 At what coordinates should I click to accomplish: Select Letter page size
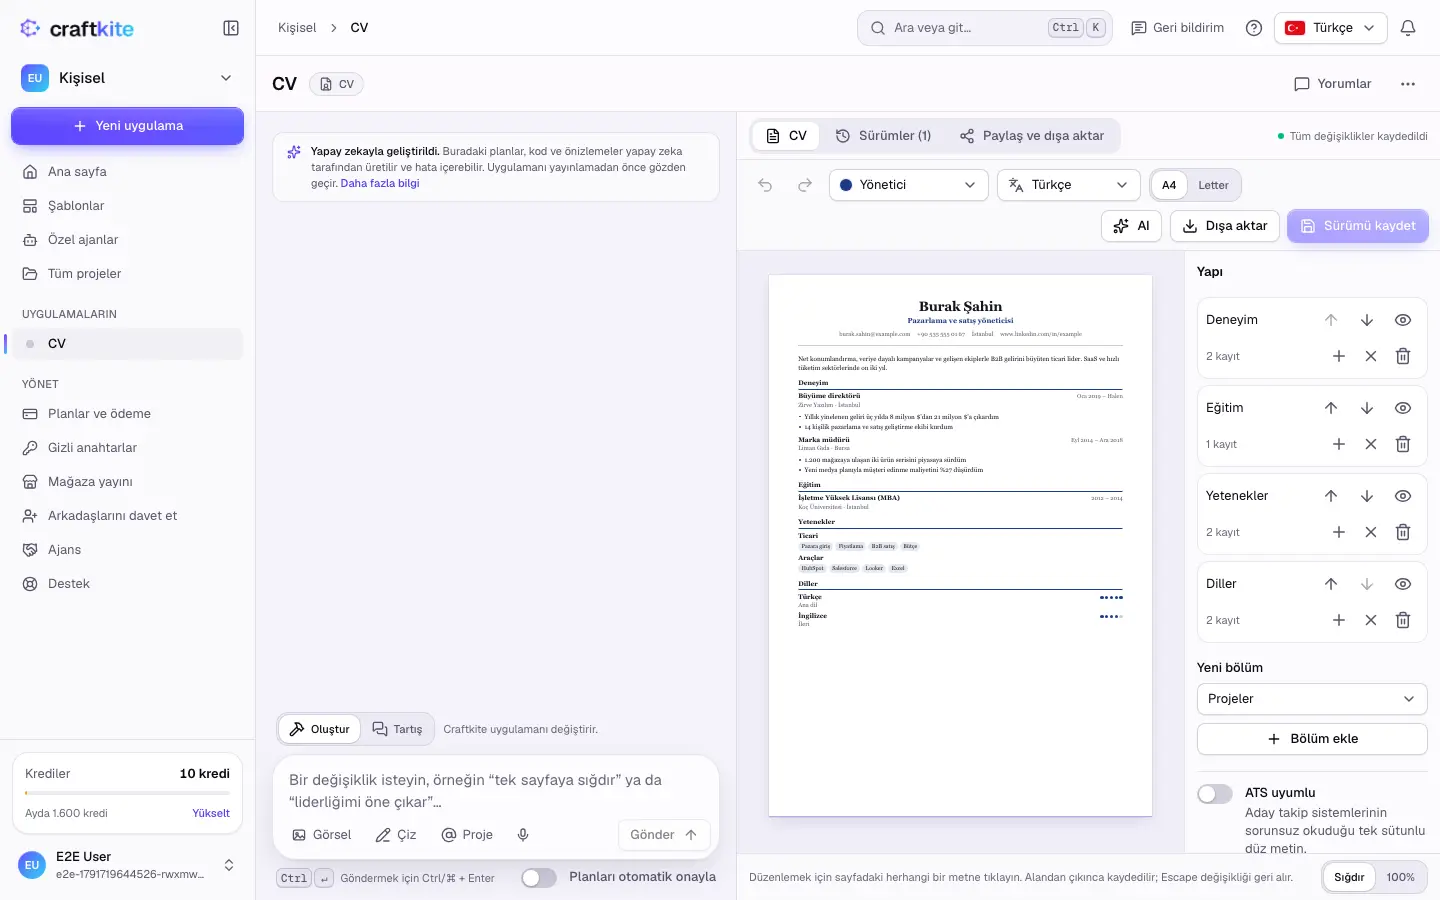coord(1213,185)
